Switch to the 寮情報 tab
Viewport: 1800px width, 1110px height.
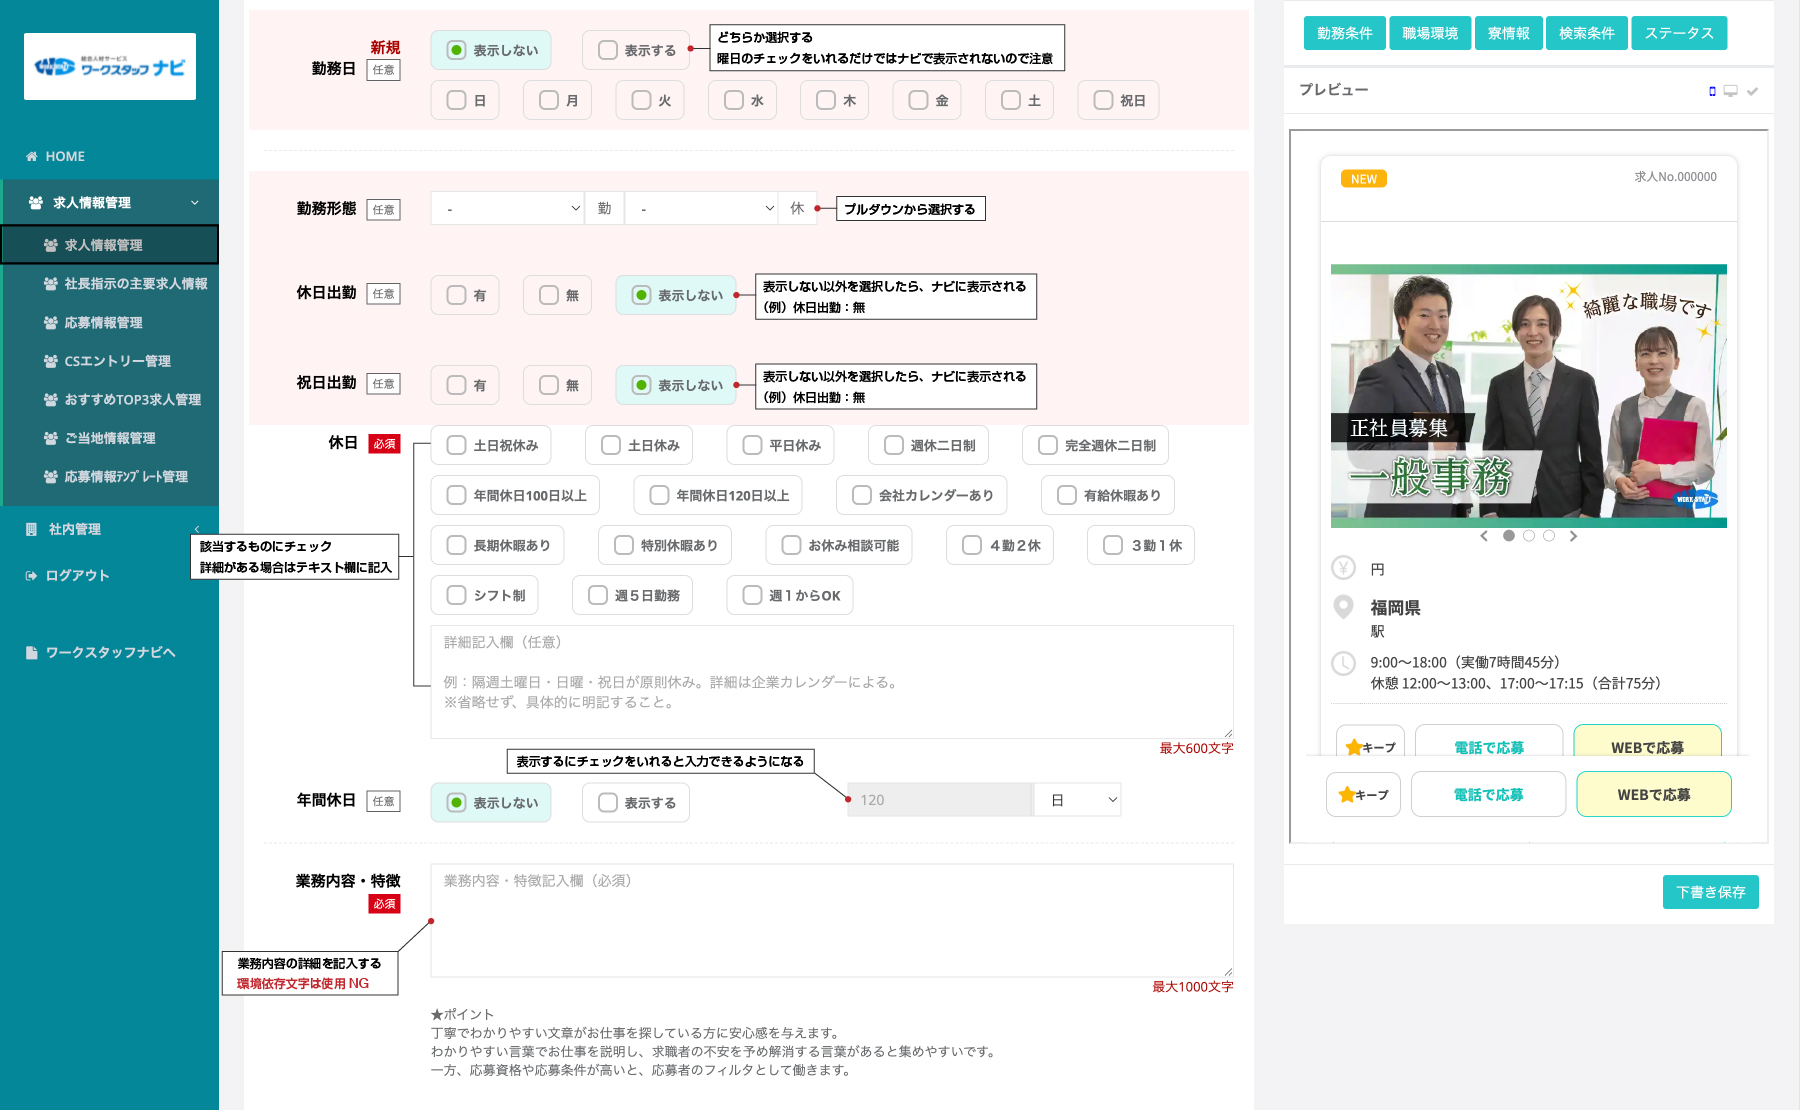click(x=1508, y=33)
